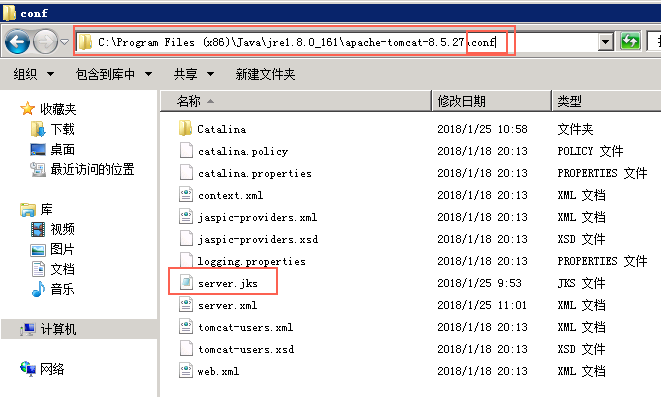Sort by the 名称 column header
This screenshot has width=661, height=397.
tap(296, 101)
